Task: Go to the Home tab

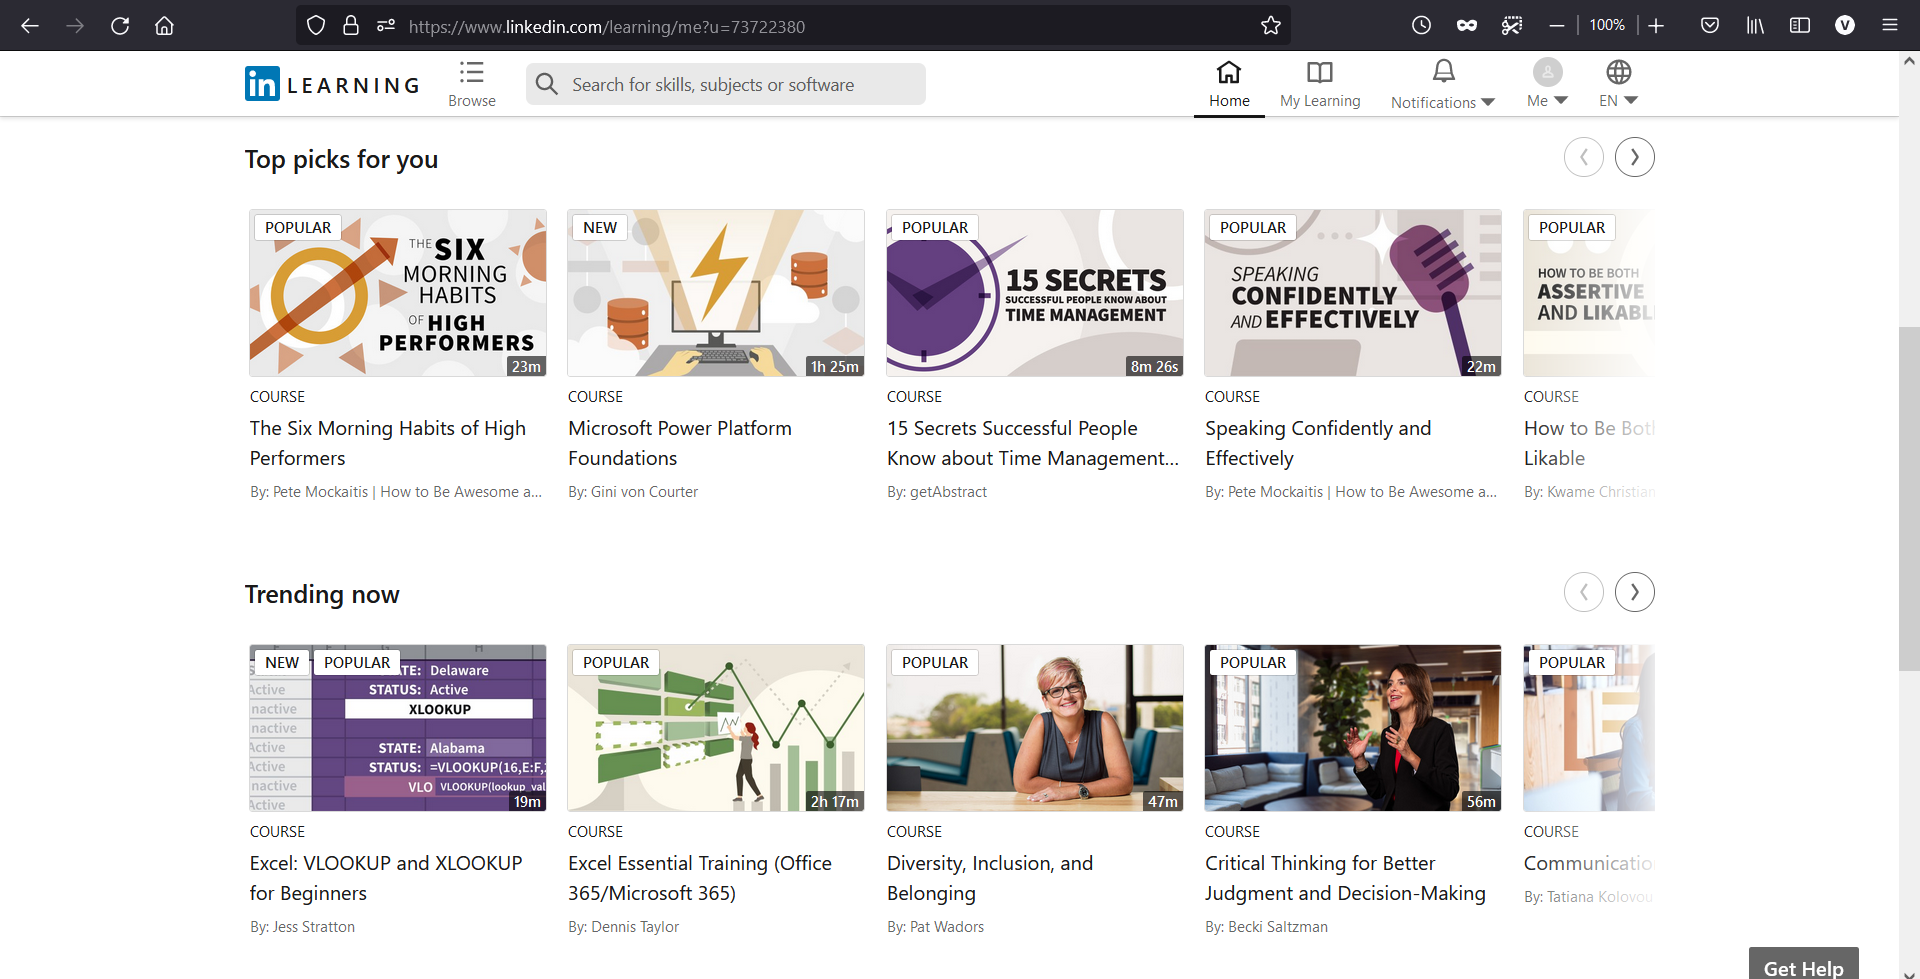Action: [1229, 84]
